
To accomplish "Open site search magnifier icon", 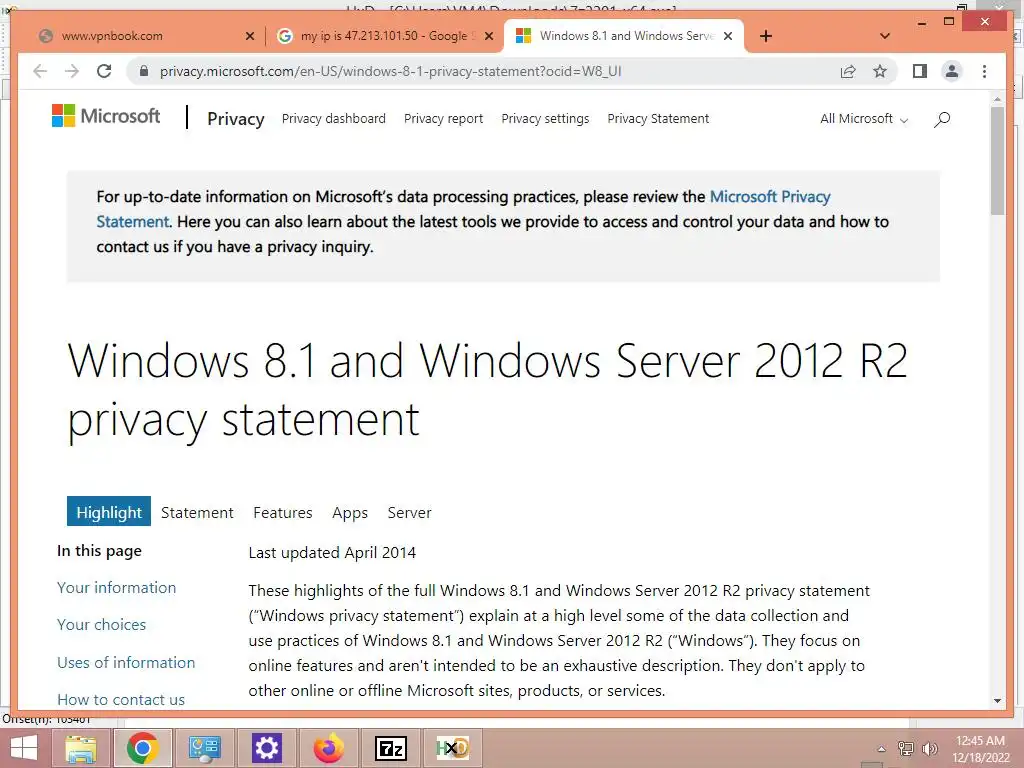I will [x=942, y=119].
